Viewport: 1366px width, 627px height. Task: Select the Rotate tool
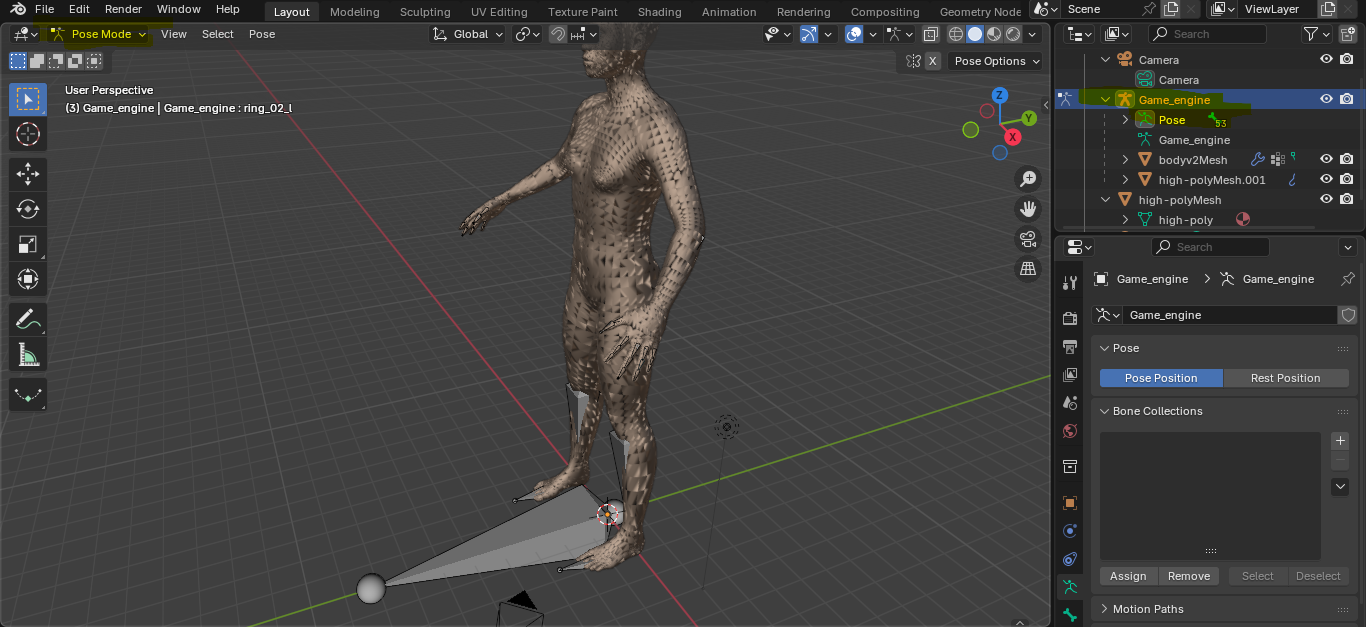(x=28, y=209)
